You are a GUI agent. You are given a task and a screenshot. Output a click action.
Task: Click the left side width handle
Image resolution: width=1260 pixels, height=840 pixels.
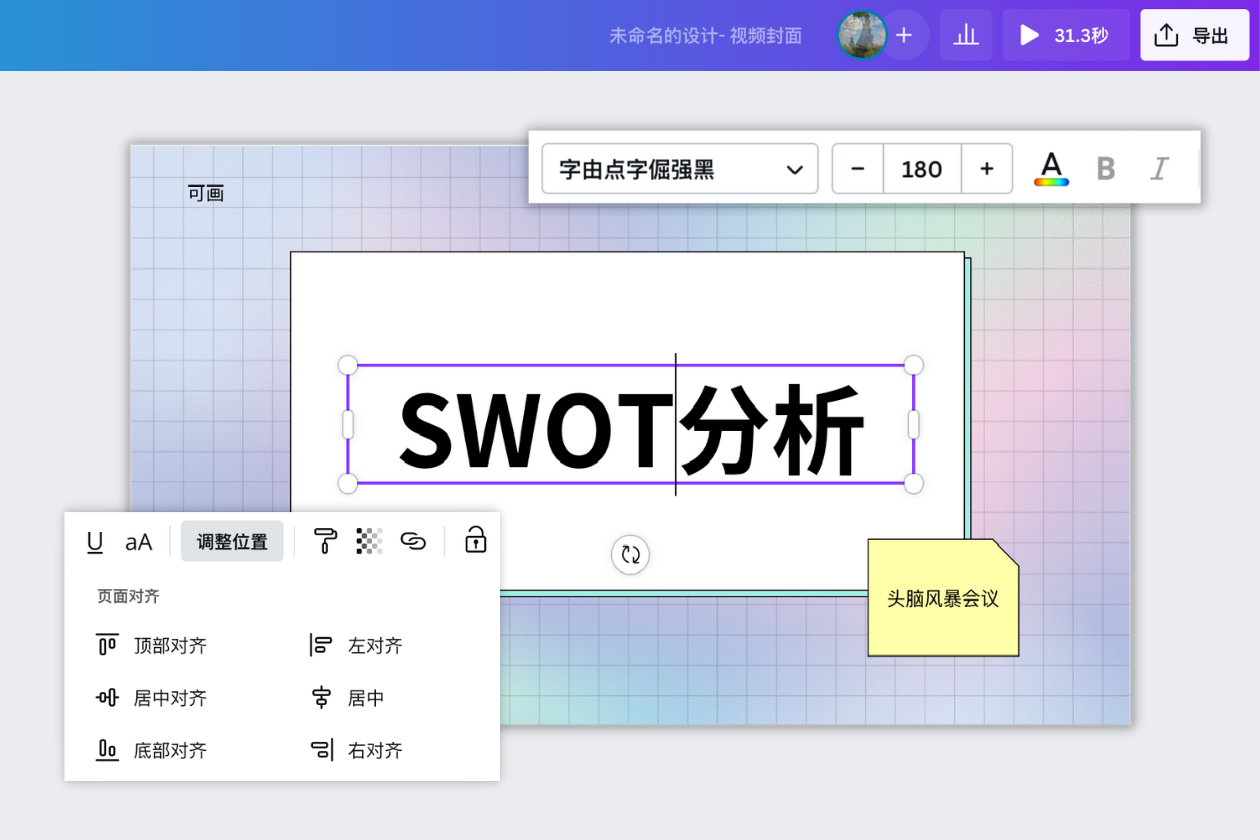click(348, 425)
